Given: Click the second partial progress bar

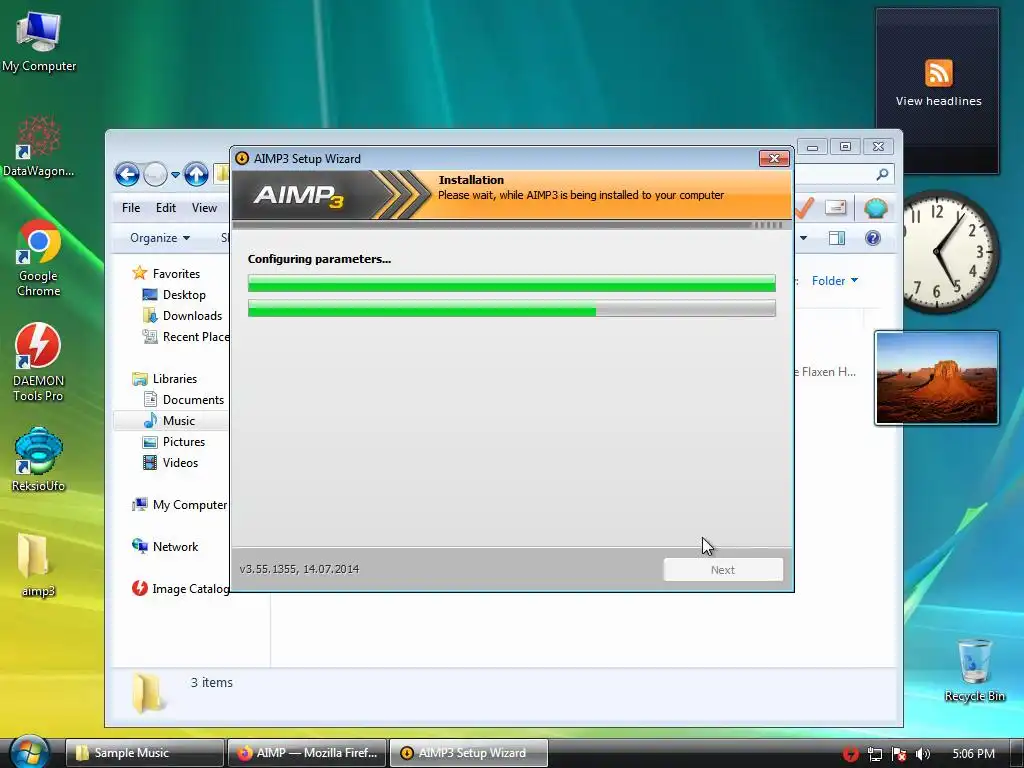Looking at the screenshot, I should point(511,308).
